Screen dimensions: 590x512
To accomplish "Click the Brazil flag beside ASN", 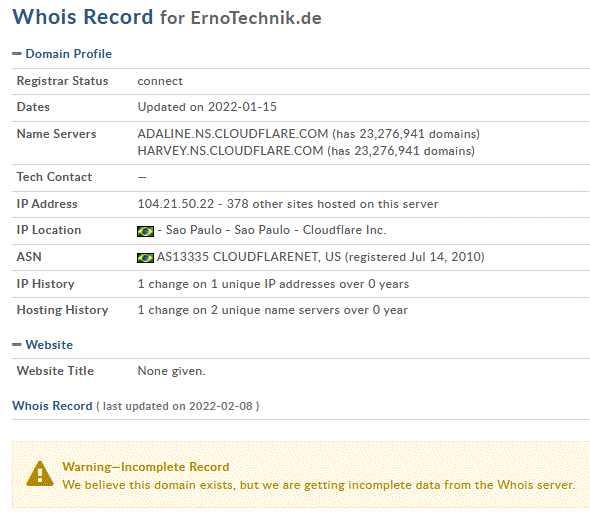I will tap(145, 258).
